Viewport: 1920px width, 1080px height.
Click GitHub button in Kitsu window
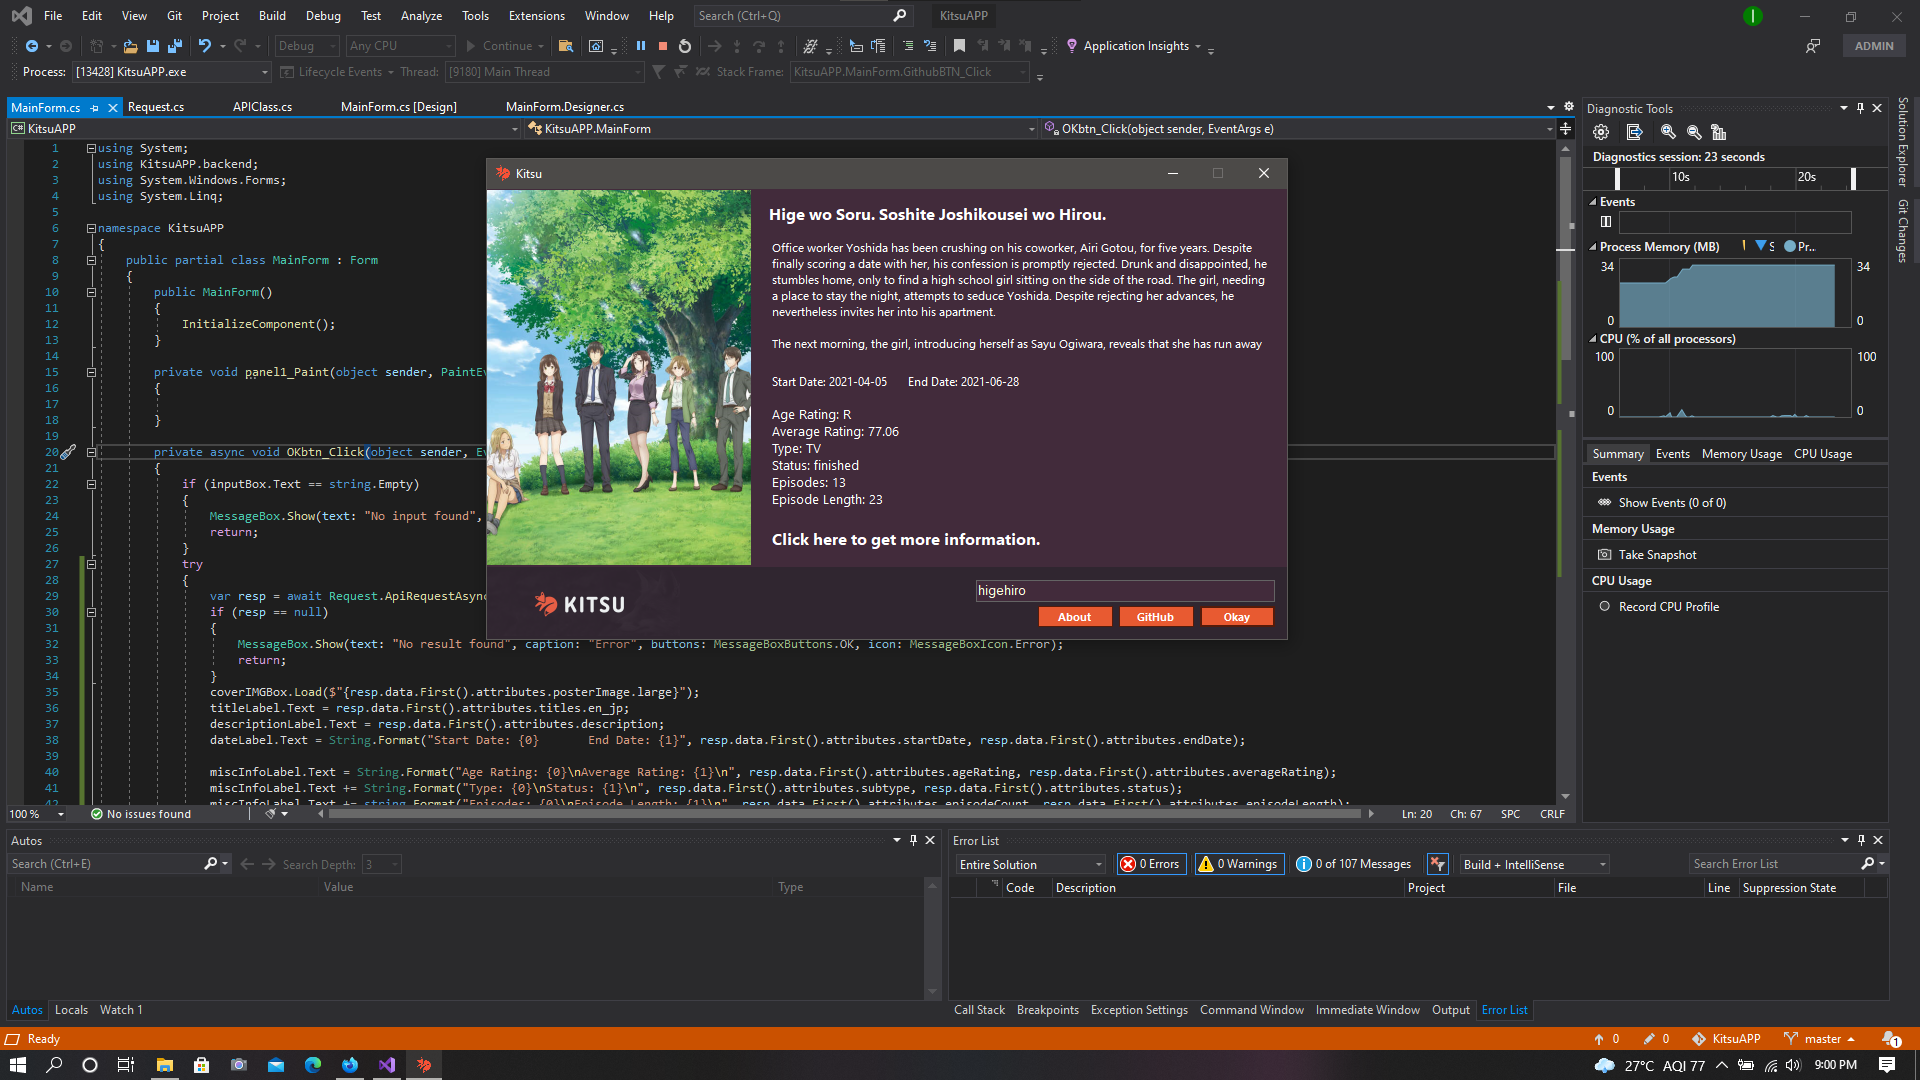point(1155,617)
